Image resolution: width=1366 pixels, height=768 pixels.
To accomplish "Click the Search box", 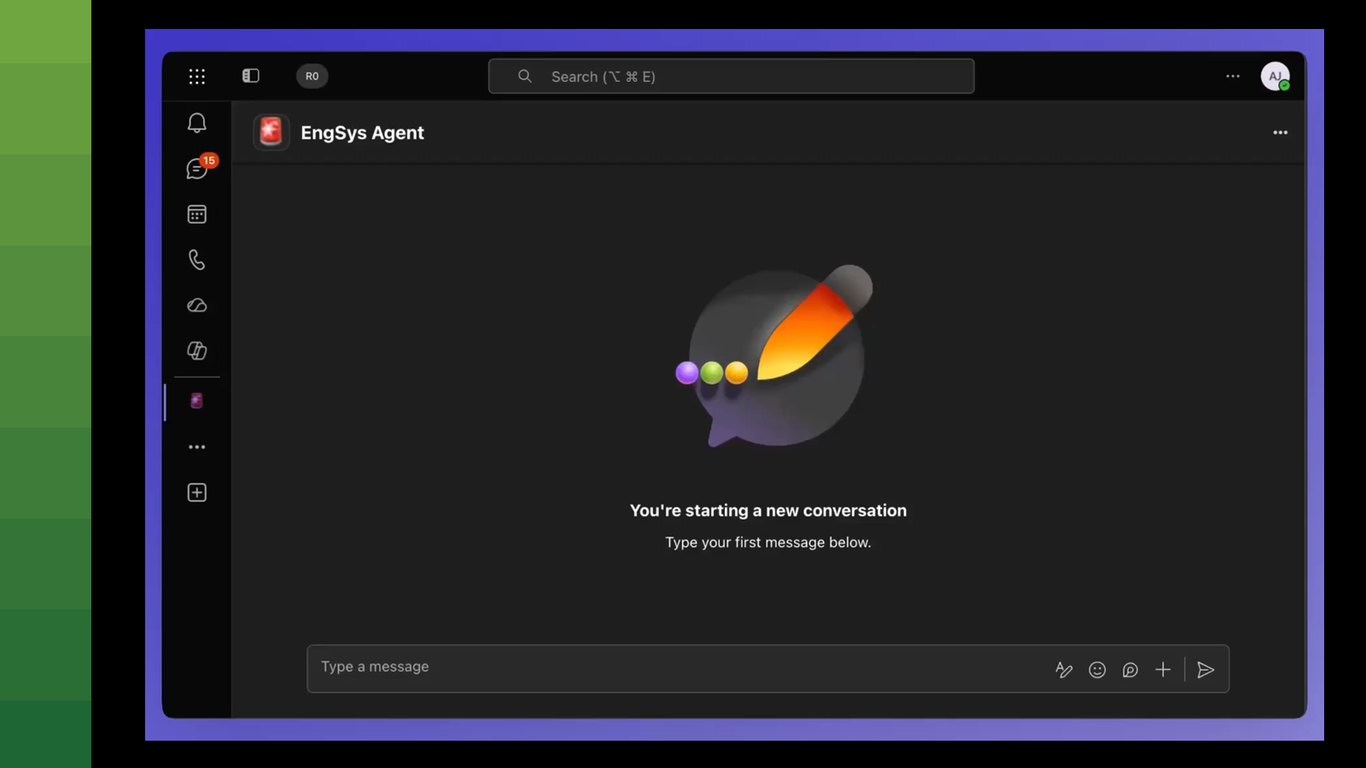I will point(731,76).
